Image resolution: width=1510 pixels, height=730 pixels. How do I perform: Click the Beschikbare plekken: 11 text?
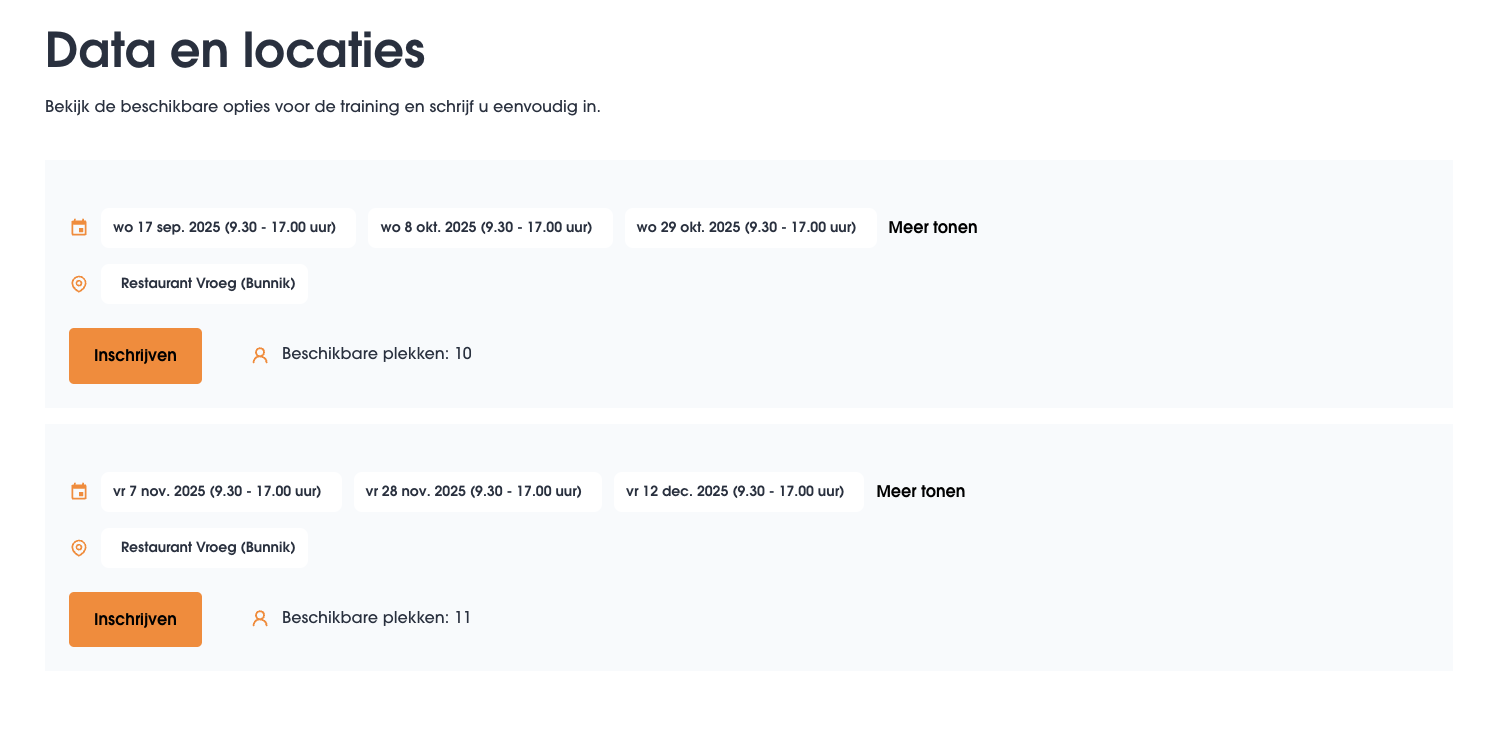pyautogui.click(x=376, y=618)
